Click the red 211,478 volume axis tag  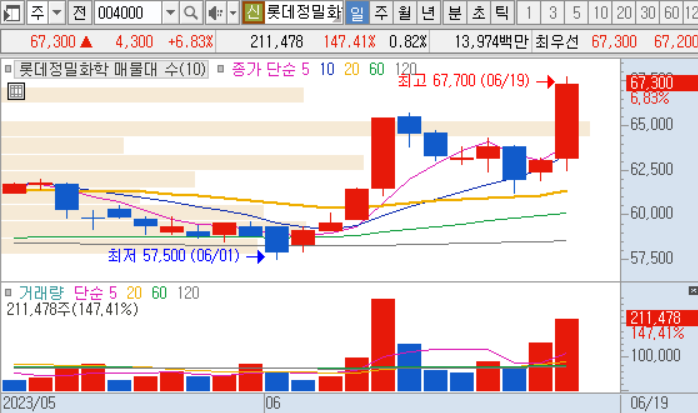coord(661,318)
